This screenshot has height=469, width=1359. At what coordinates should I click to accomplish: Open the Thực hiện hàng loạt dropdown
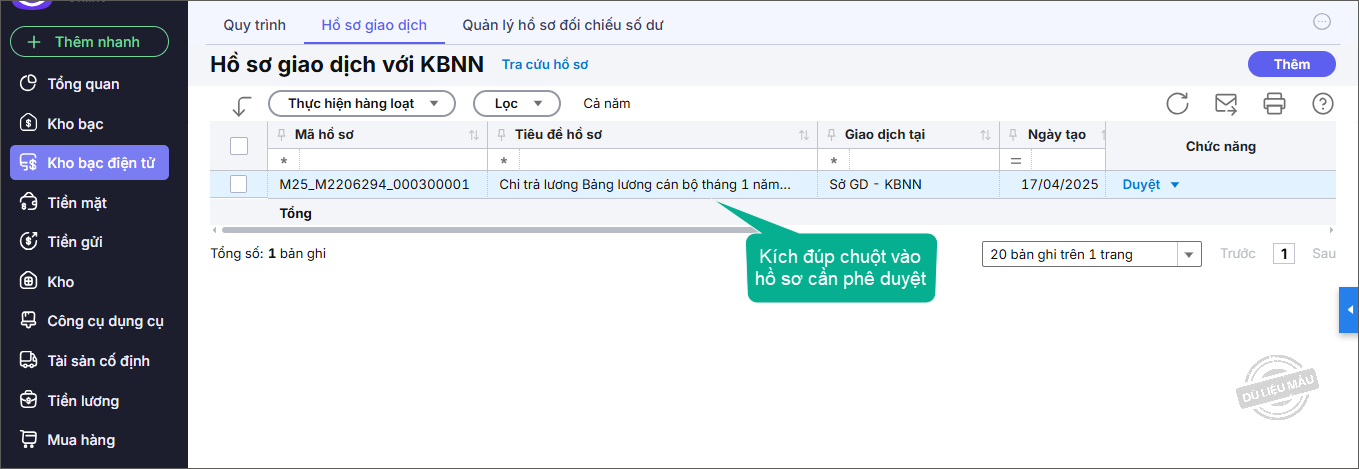362,103
